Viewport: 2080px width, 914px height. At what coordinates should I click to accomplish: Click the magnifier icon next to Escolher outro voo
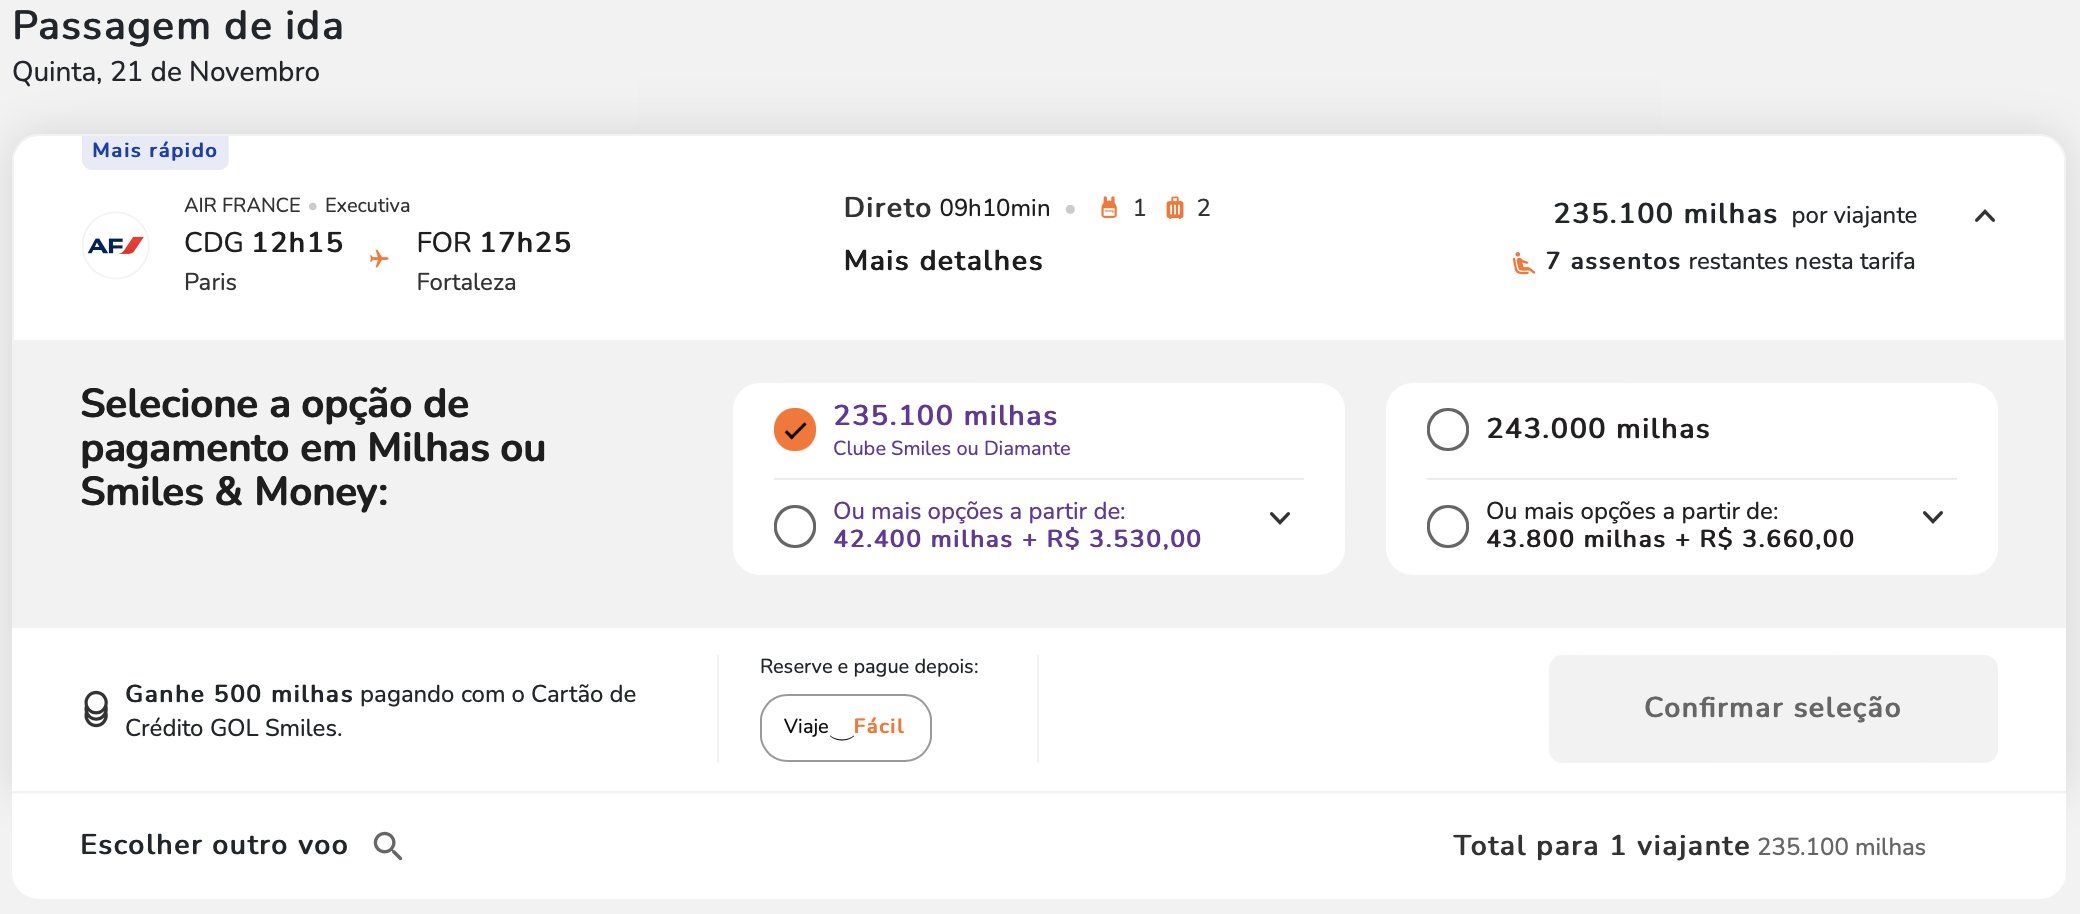click(x=388, y=846)
